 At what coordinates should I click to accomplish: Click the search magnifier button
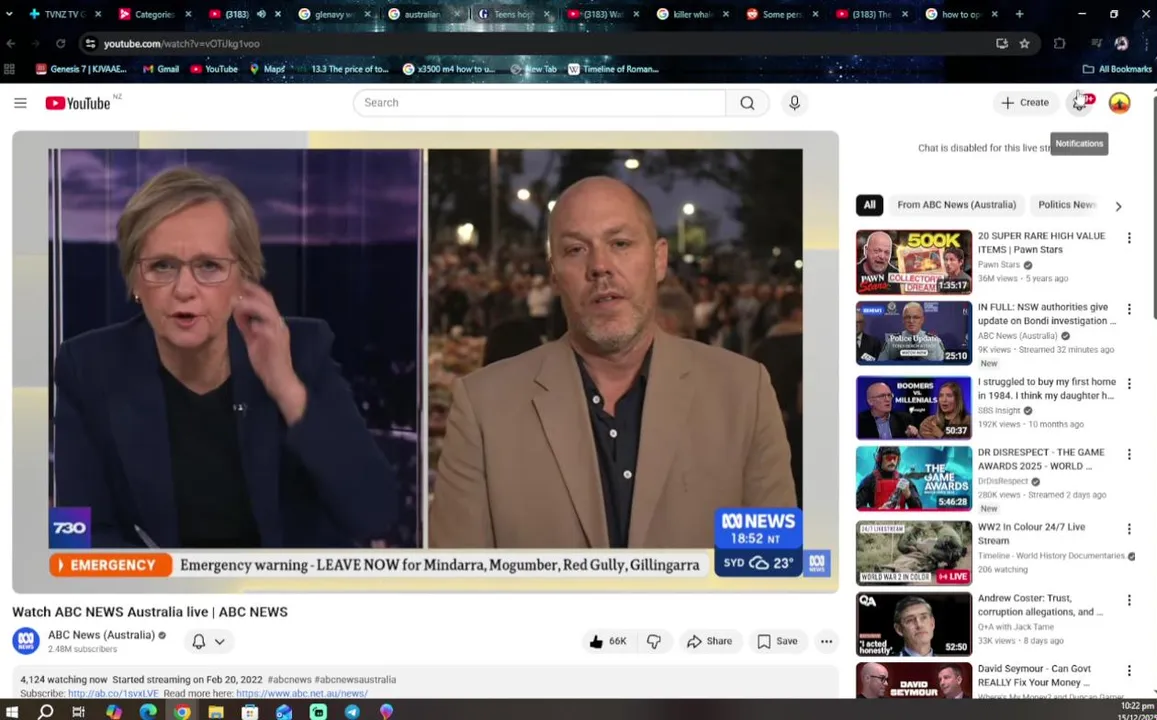(x=747, y=103)
